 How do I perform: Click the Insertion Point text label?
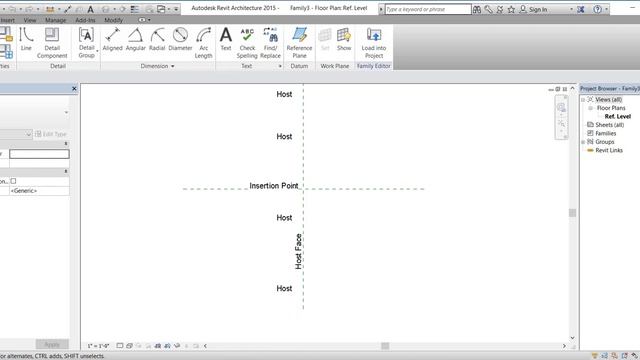coord(273,186)
